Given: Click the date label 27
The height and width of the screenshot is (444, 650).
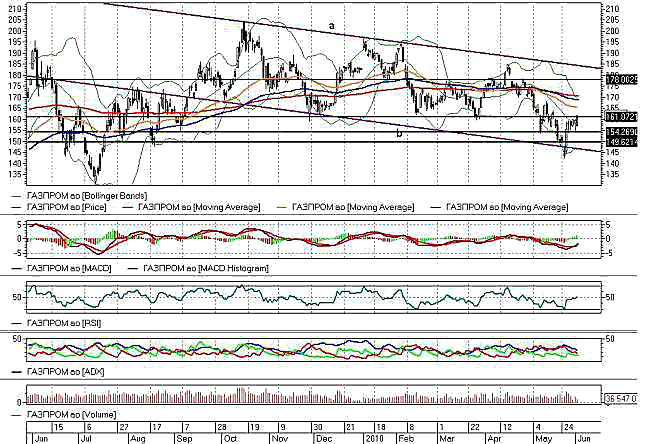Looking at the screenshot, I should pos(124,427).
